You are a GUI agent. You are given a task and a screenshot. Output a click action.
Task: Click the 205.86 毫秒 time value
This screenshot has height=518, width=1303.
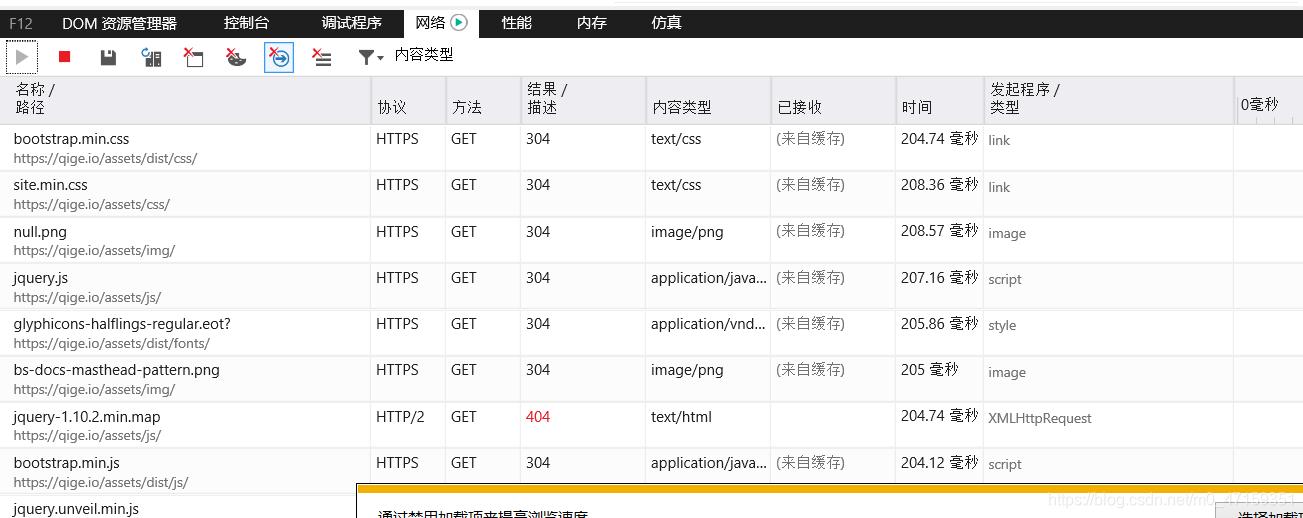pos(939,323)
